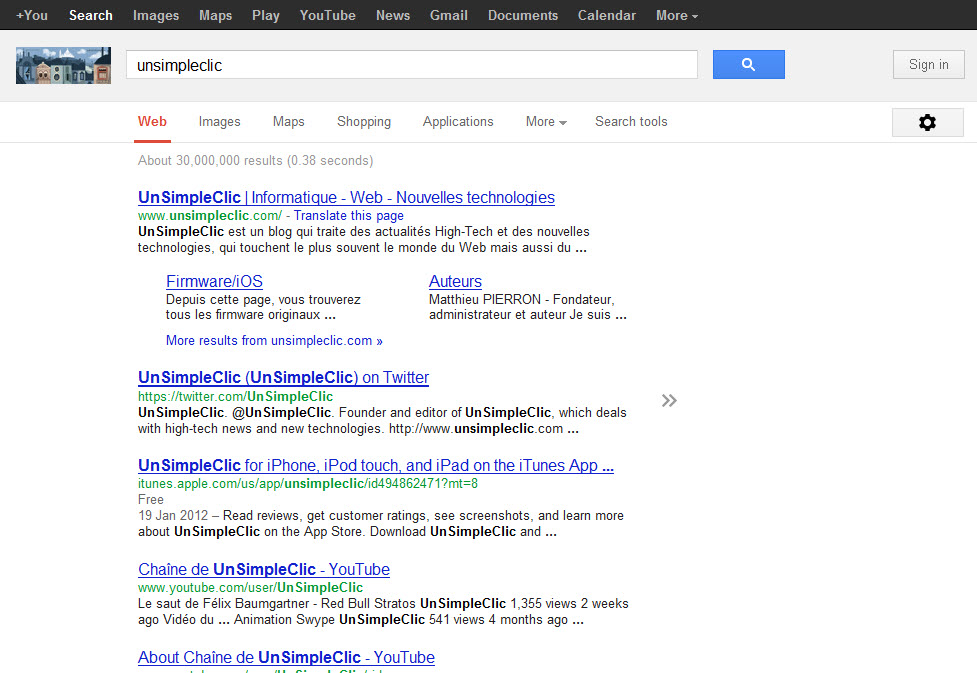Click More results from unsimpleclic.com
This screenshot has width=977, height=673.
point(274,341)
